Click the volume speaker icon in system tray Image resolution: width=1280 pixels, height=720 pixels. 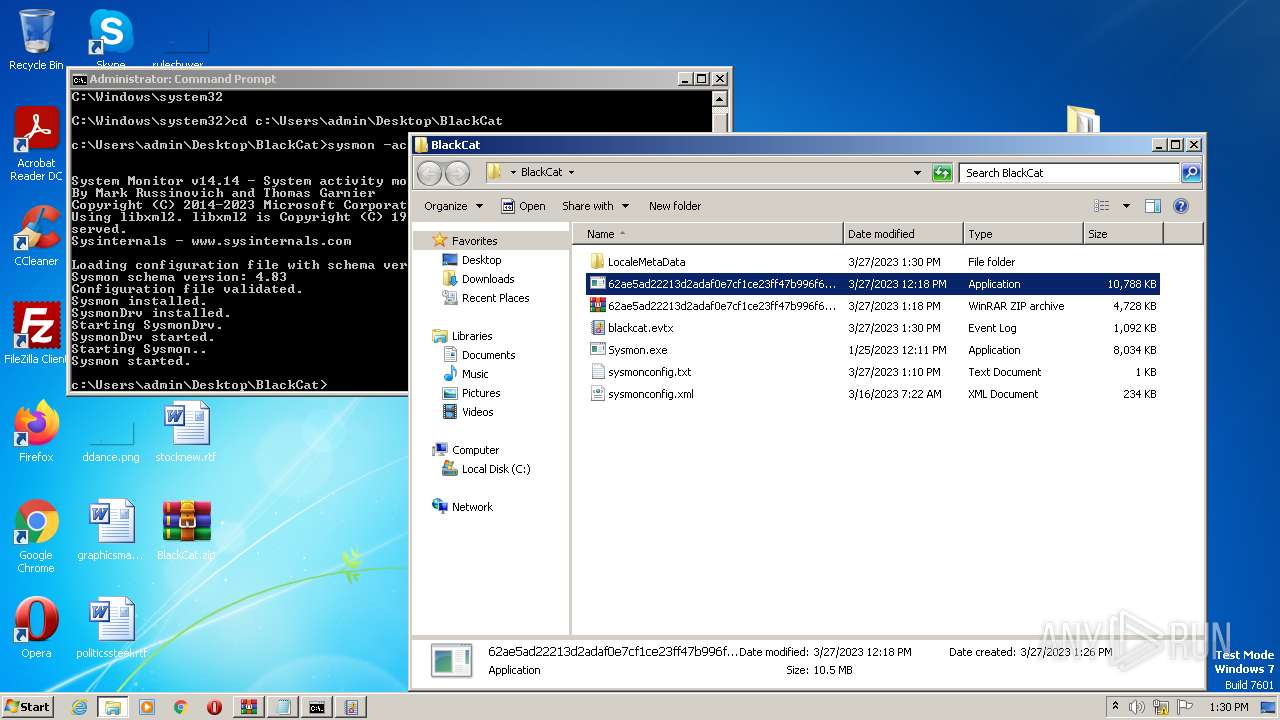point(1136,707)
